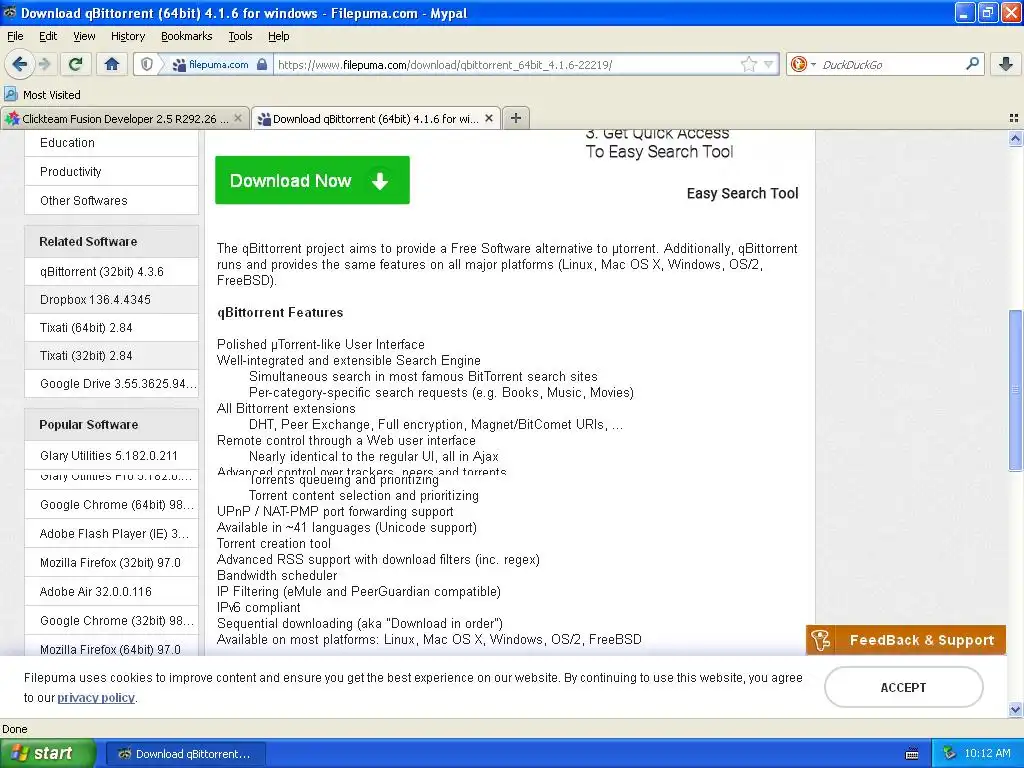1024x768 pixels.
Task: Open the History menu
Action: [127, 36]
